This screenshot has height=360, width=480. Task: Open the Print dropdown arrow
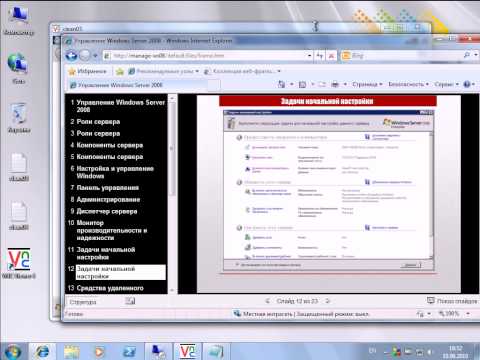click(345, 85)
